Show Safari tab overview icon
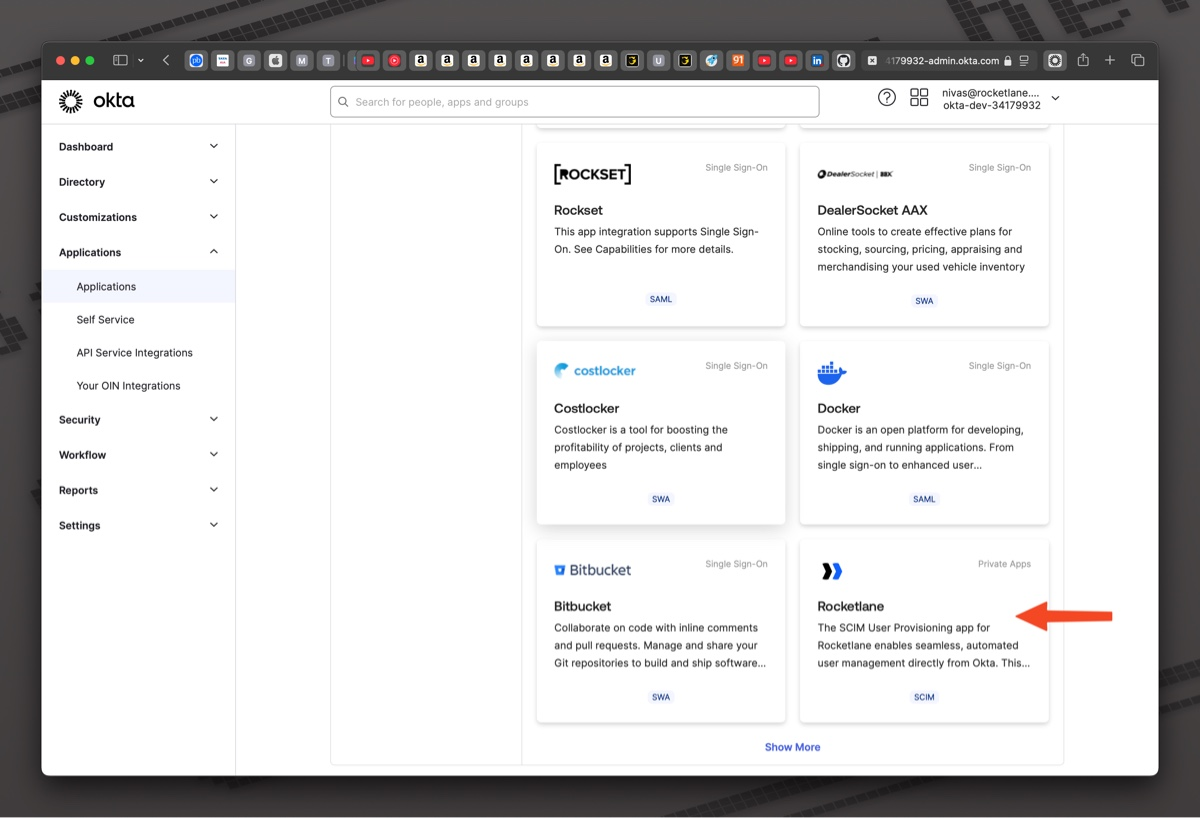Image resolution: width=1200 pixels, height=818 pixels. point(1137,61)
